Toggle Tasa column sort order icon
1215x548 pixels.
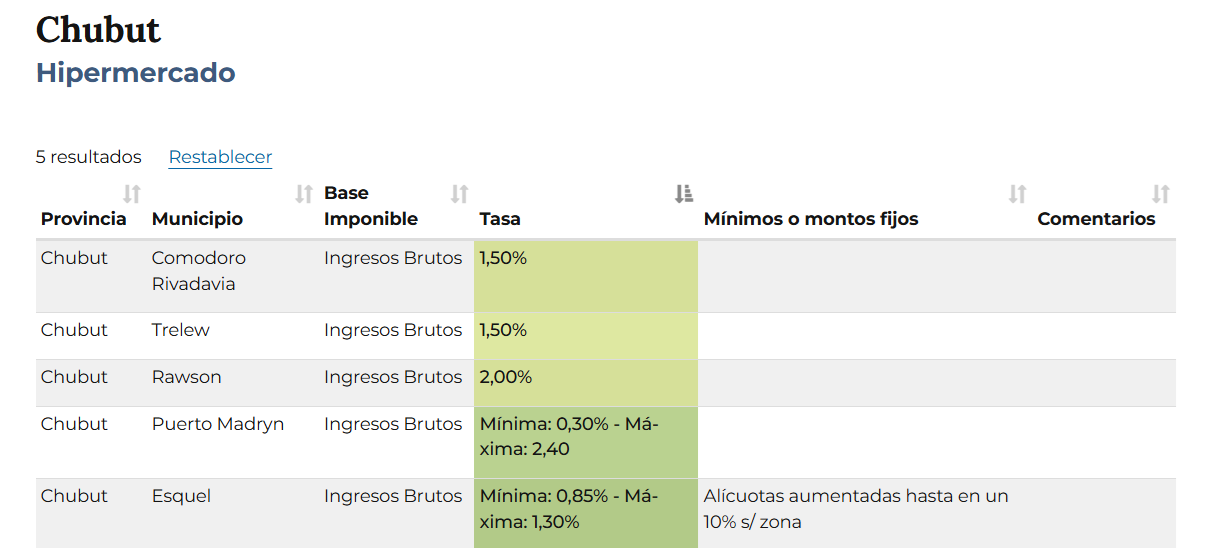[x=684, y=193]
